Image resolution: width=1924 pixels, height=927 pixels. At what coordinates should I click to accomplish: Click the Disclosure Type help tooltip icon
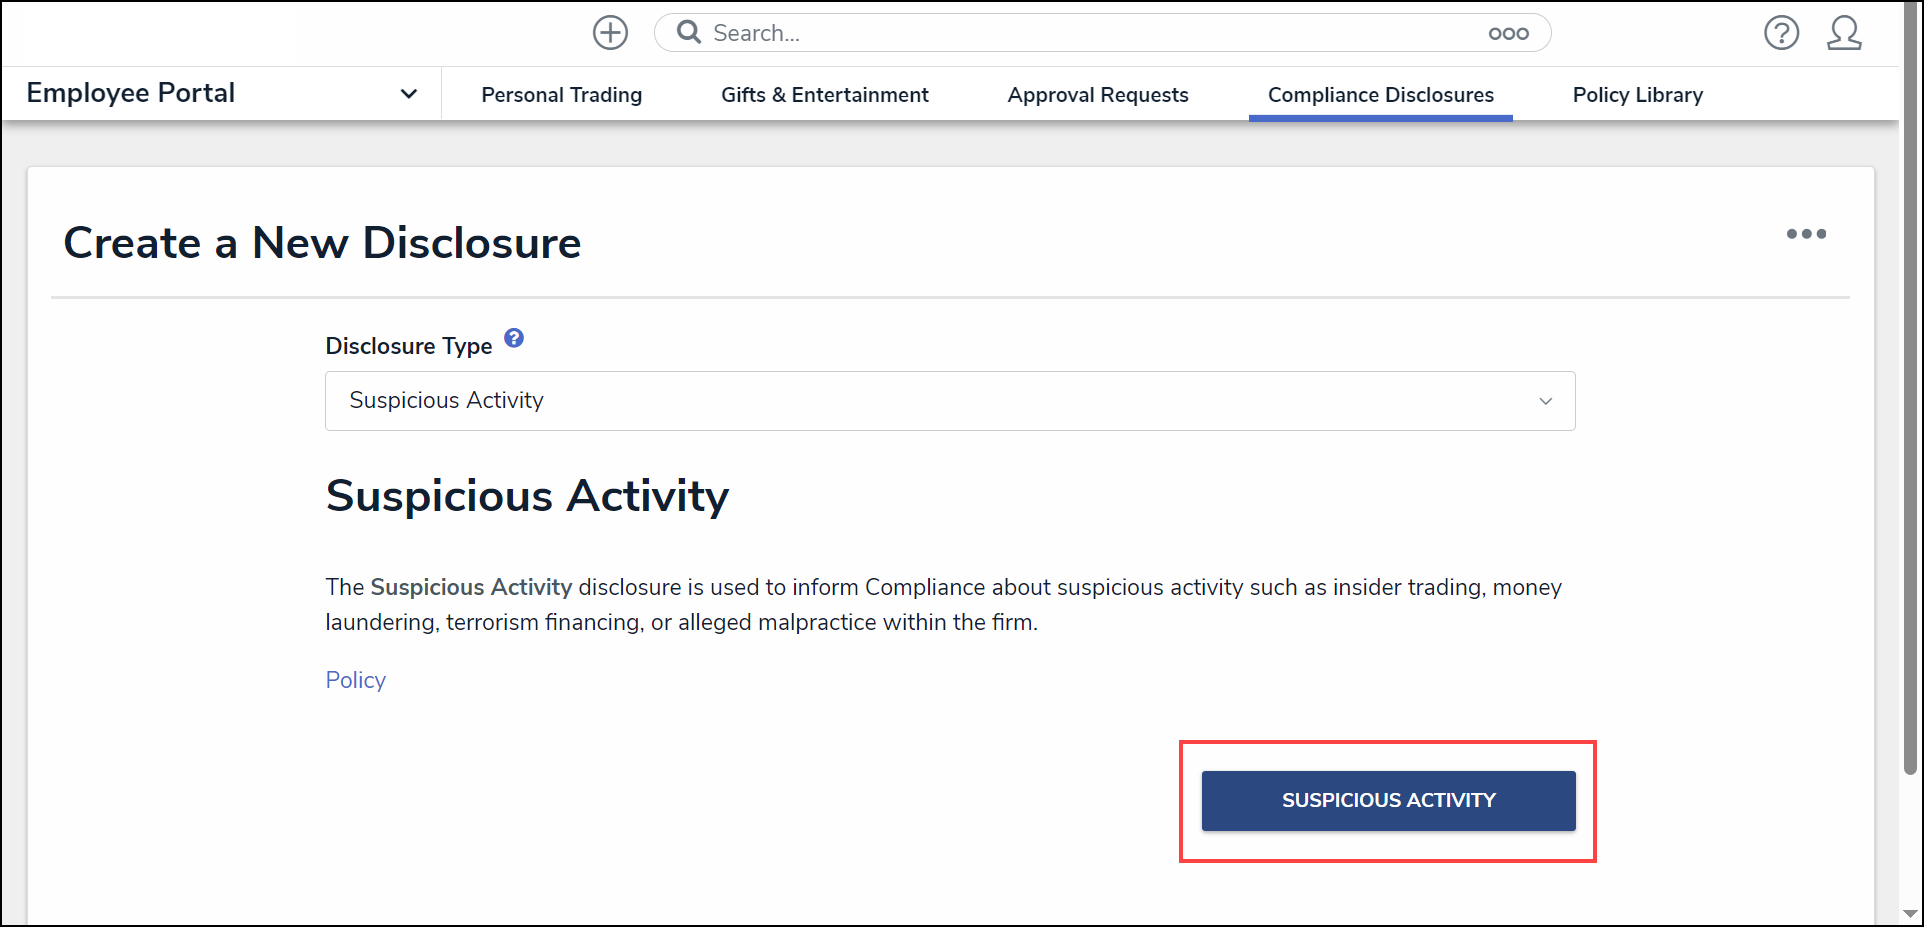(x=514, y=338)
